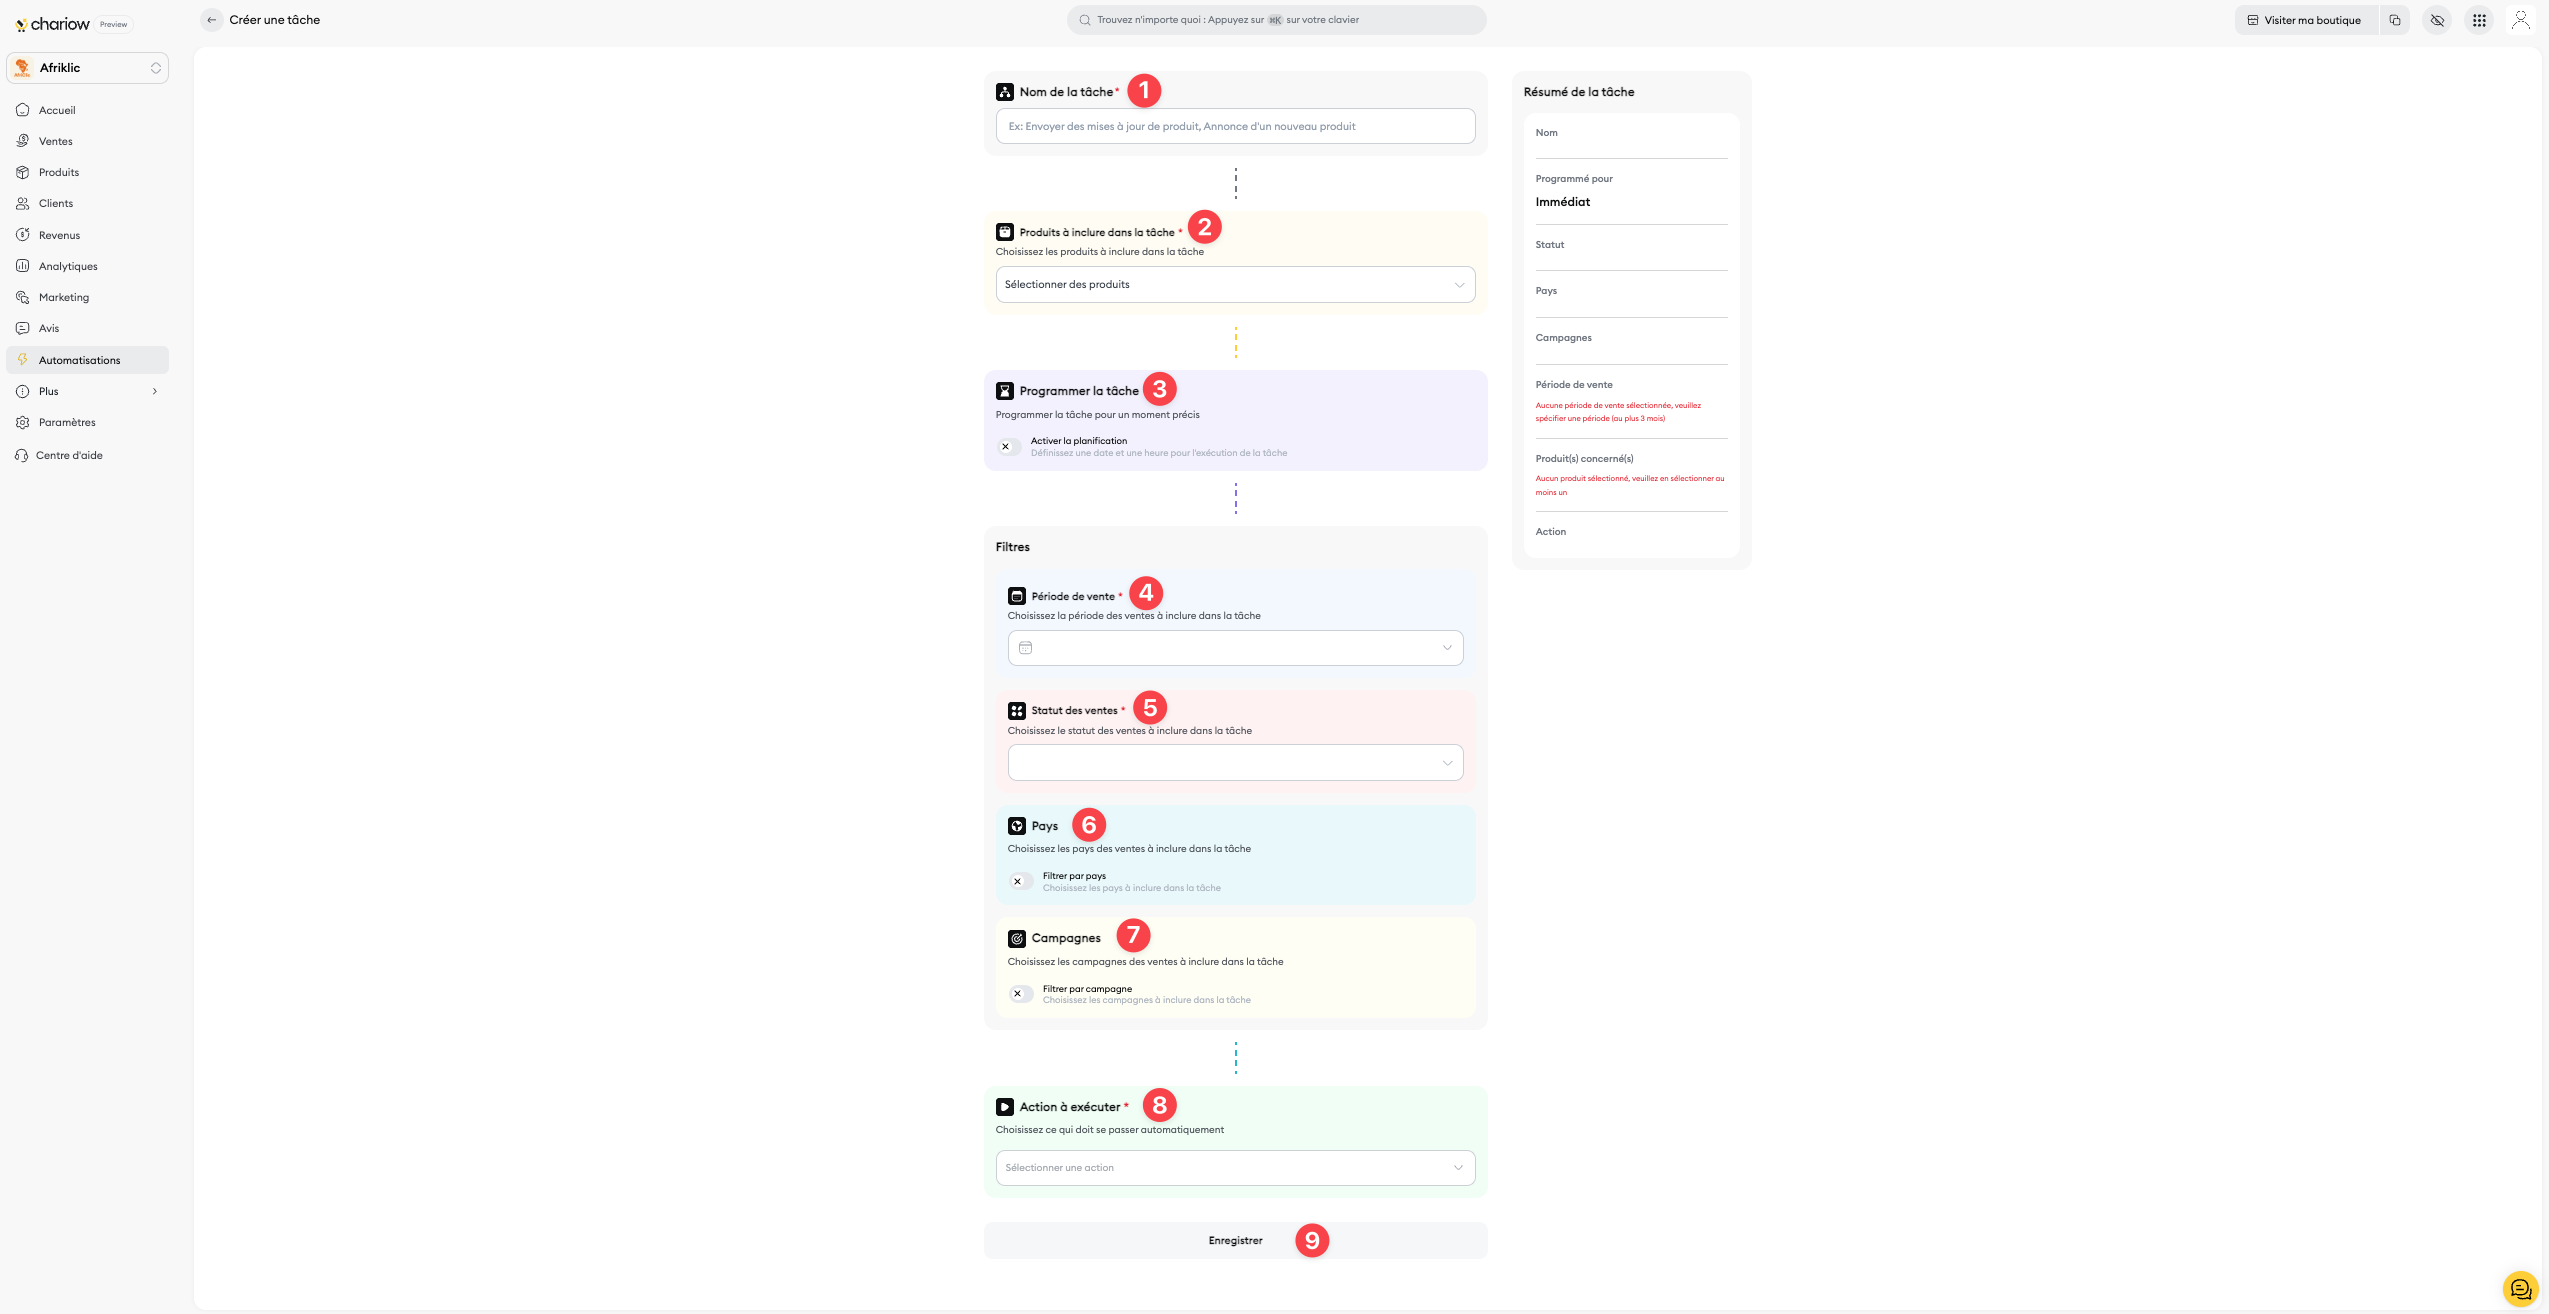
Task: Toggle the Filtrer par campagne switch
Action: pyautogui.click(x=1021, y=994)
